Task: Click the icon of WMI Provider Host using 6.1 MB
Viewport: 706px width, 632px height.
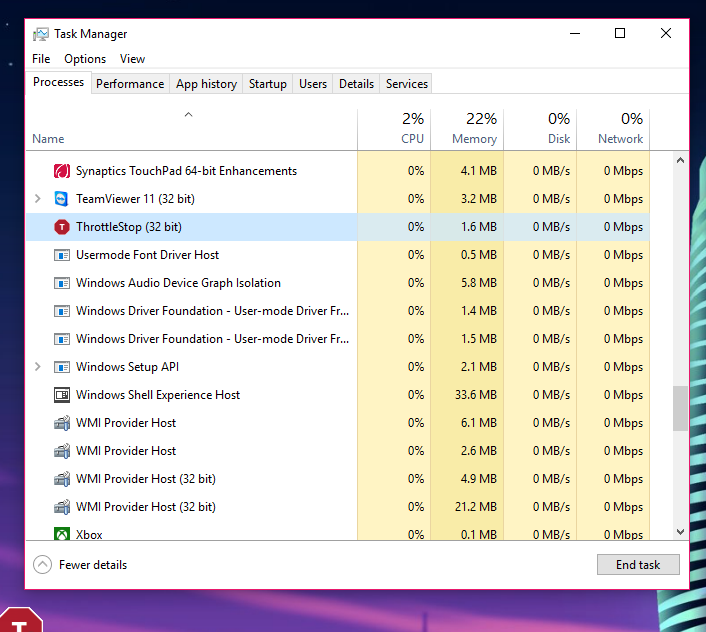Action: (62, 423)
